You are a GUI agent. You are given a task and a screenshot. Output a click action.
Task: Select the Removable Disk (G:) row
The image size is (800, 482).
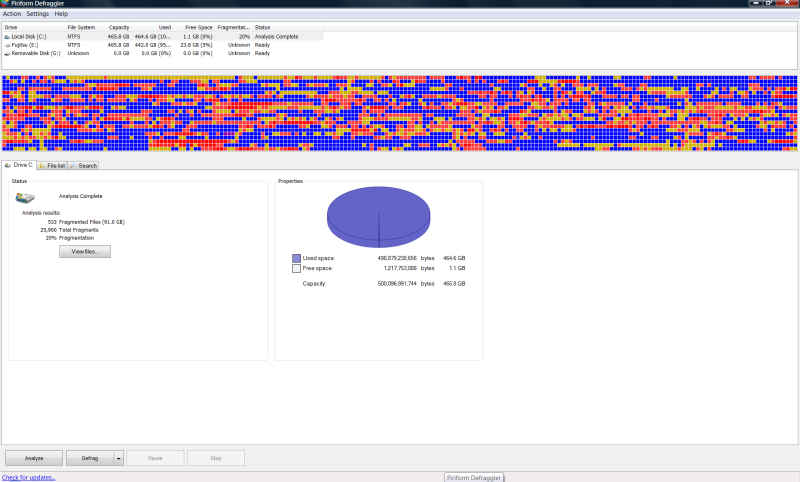tap(163, 53)
